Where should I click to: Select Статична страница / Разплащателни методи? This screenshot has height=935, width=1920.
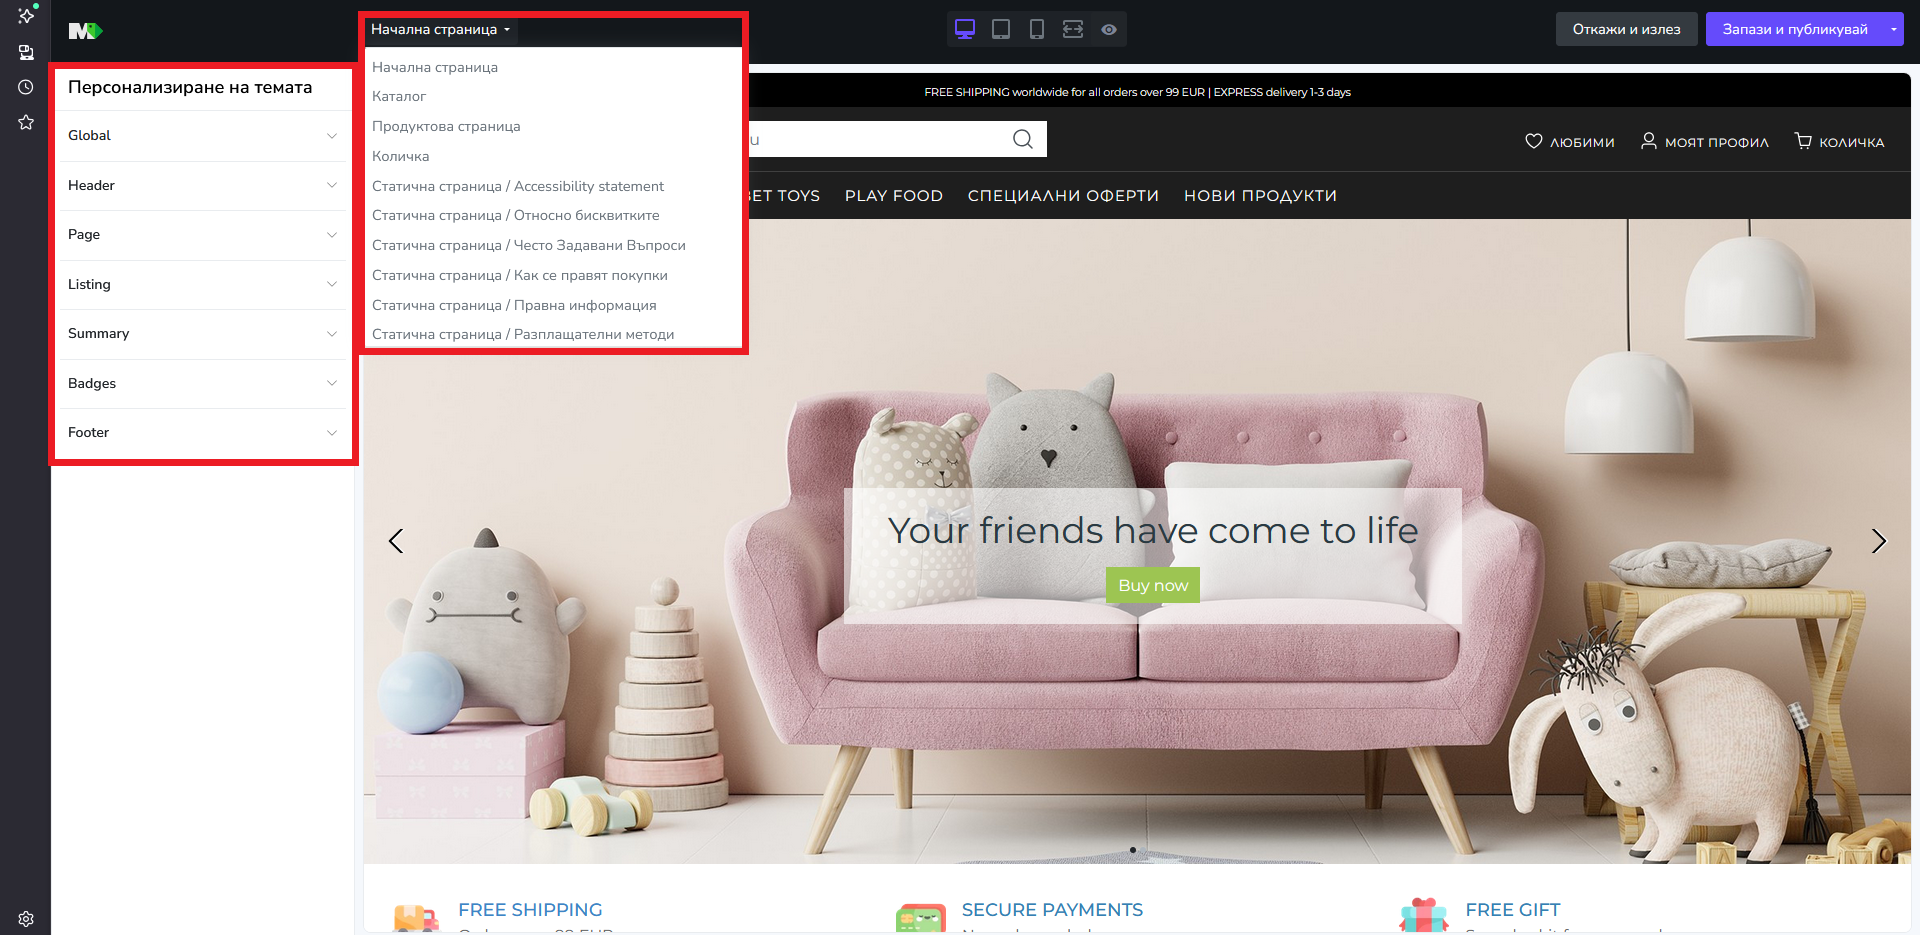[x=523, y=334]
